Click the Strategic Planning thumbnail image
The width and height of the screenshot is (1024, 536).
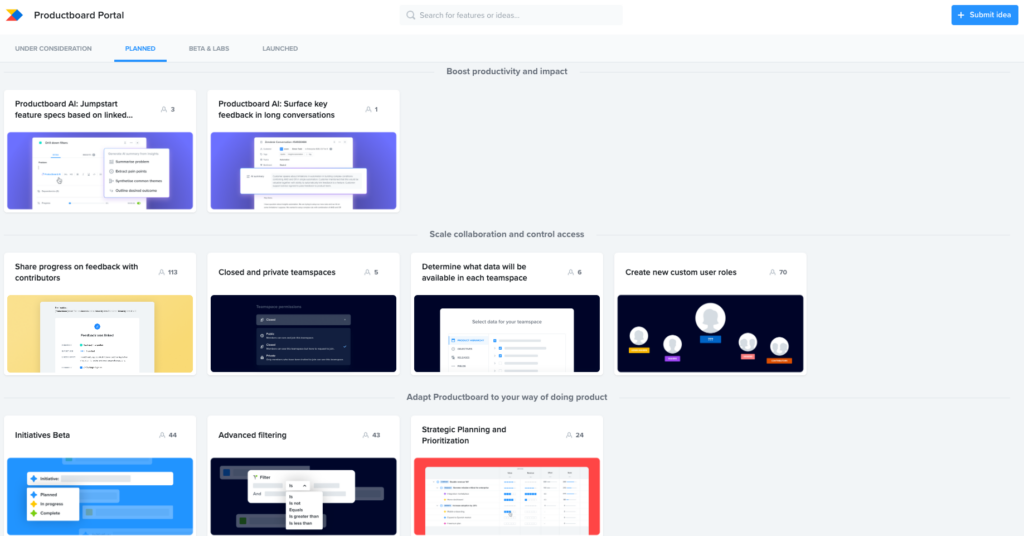(507, 496)
